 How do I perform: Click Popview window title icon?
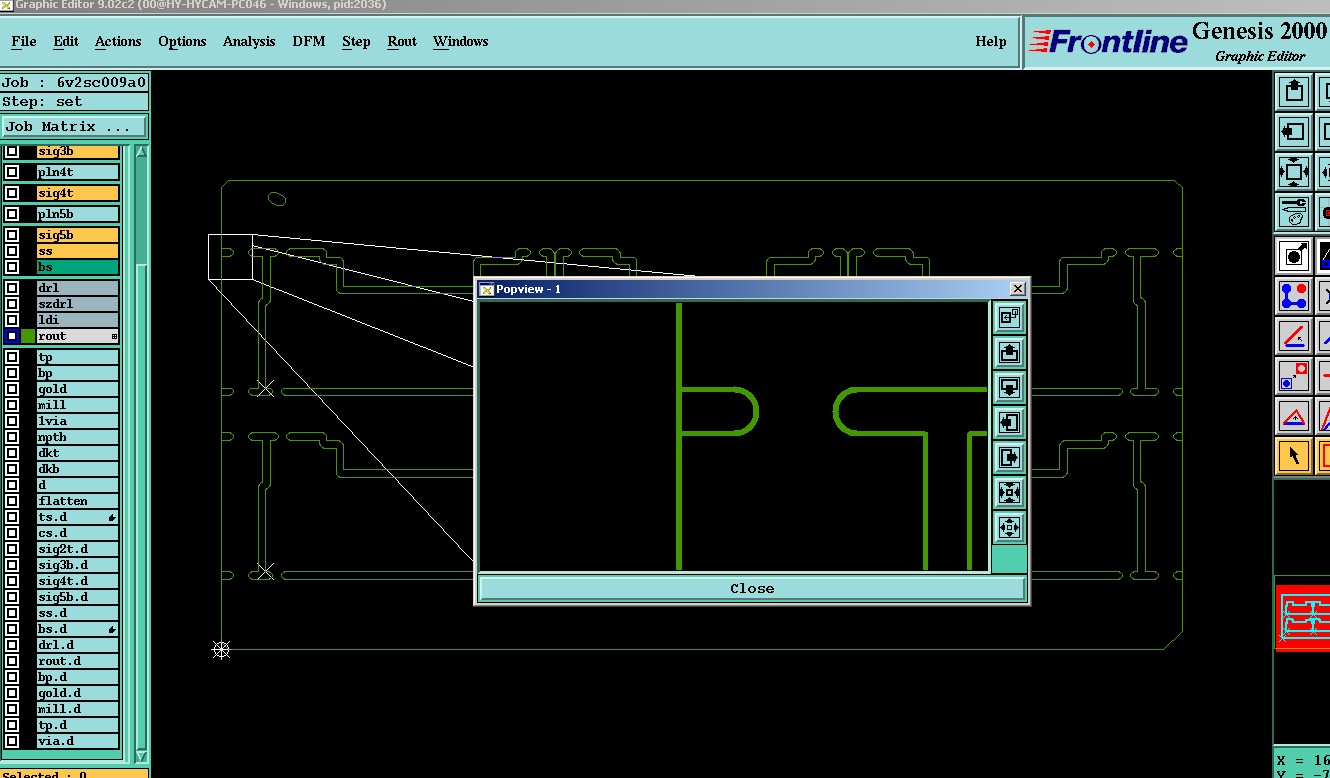pos(487,289)
